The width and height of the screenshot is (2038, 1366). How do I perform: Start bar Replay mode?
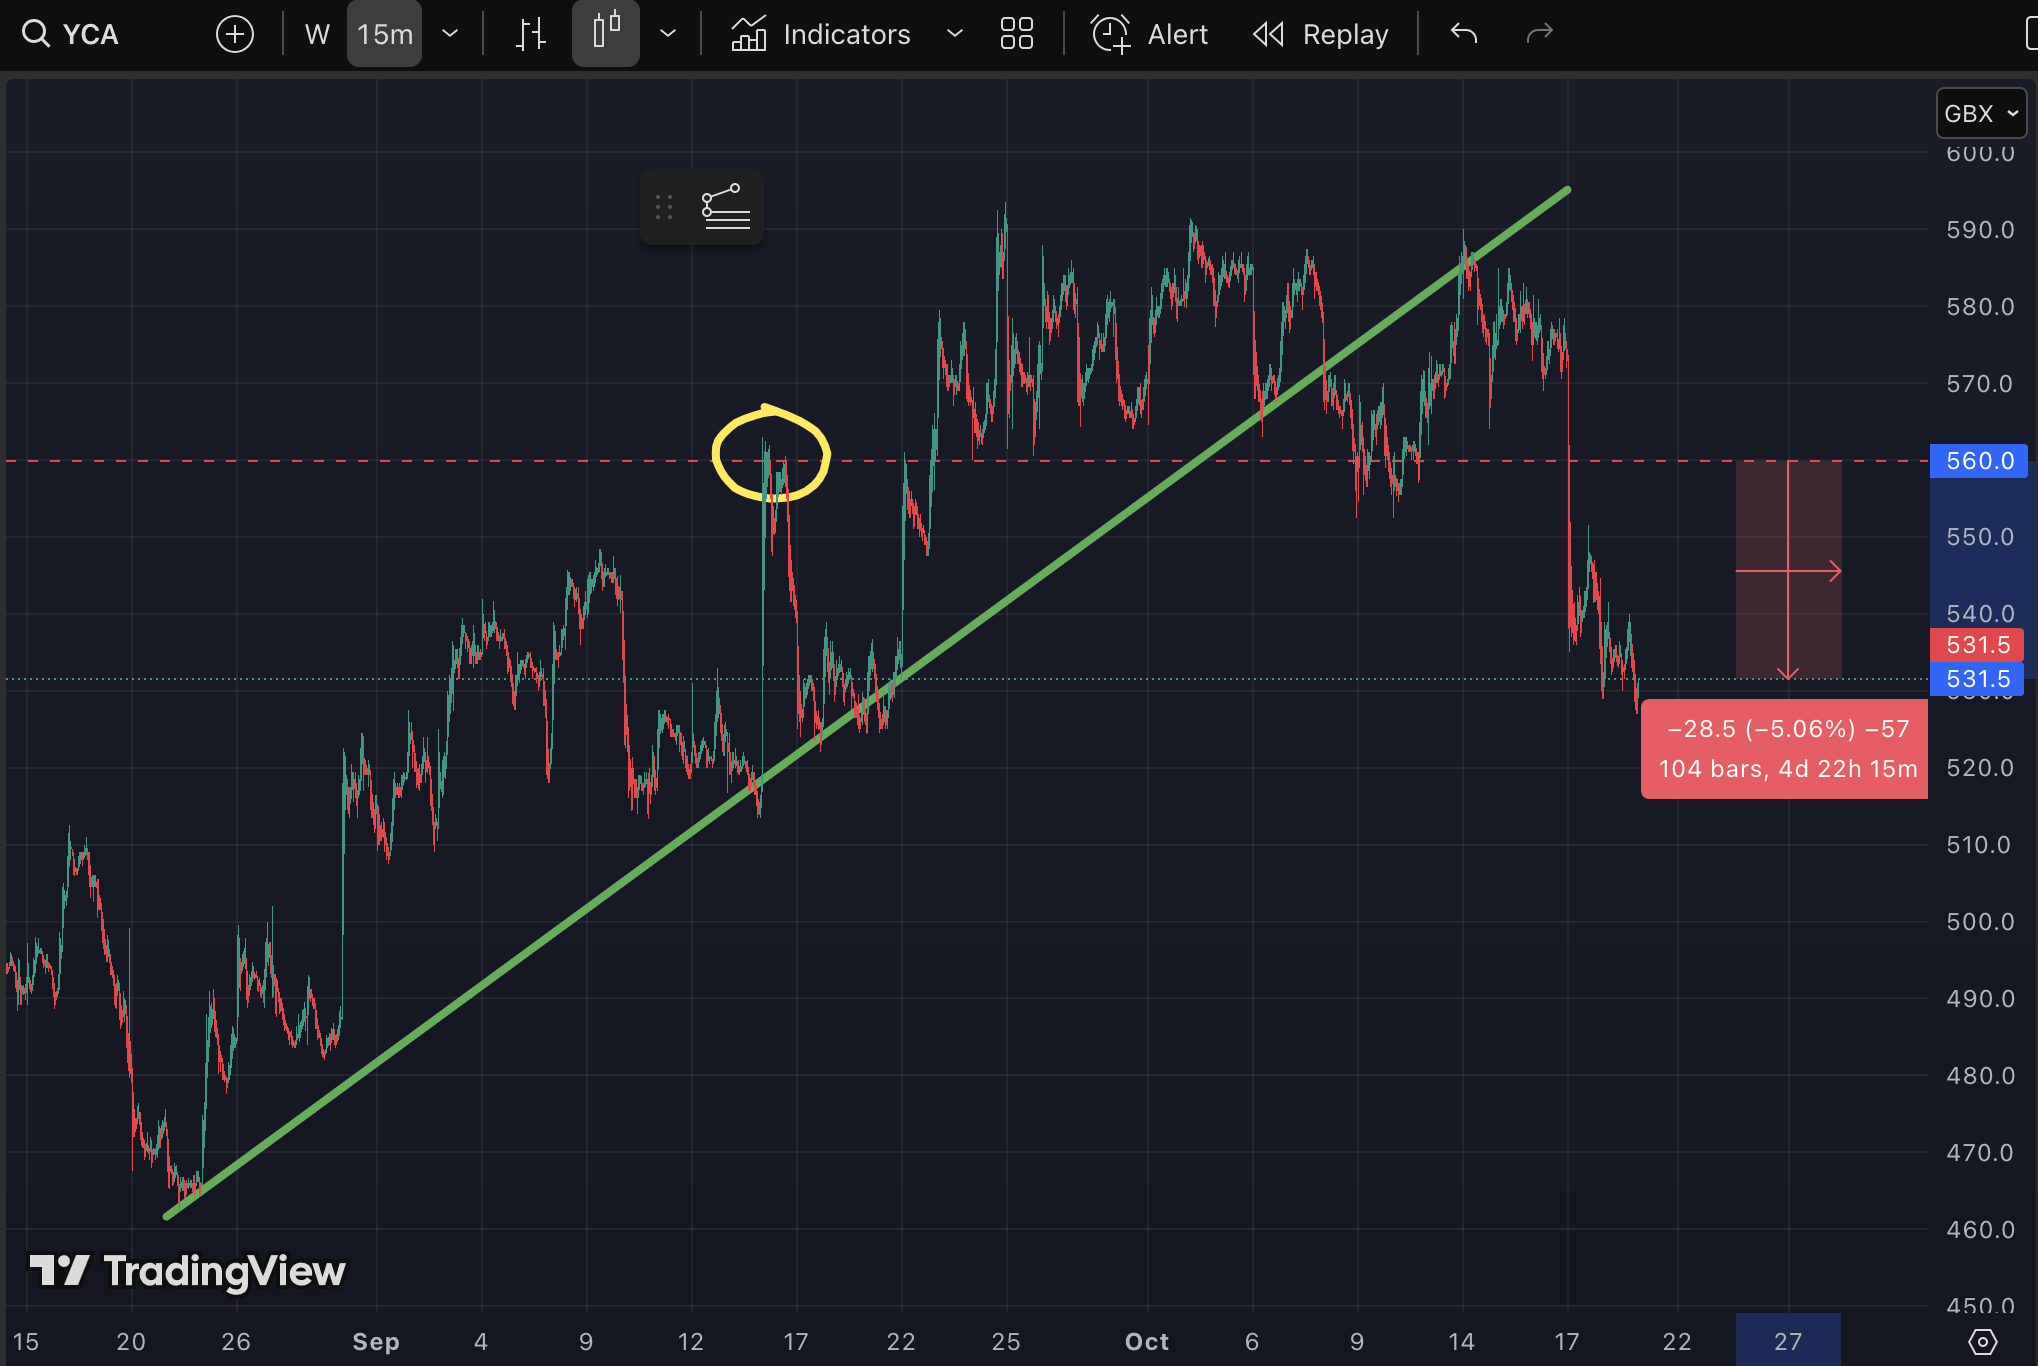click(x=1321, y=34)
